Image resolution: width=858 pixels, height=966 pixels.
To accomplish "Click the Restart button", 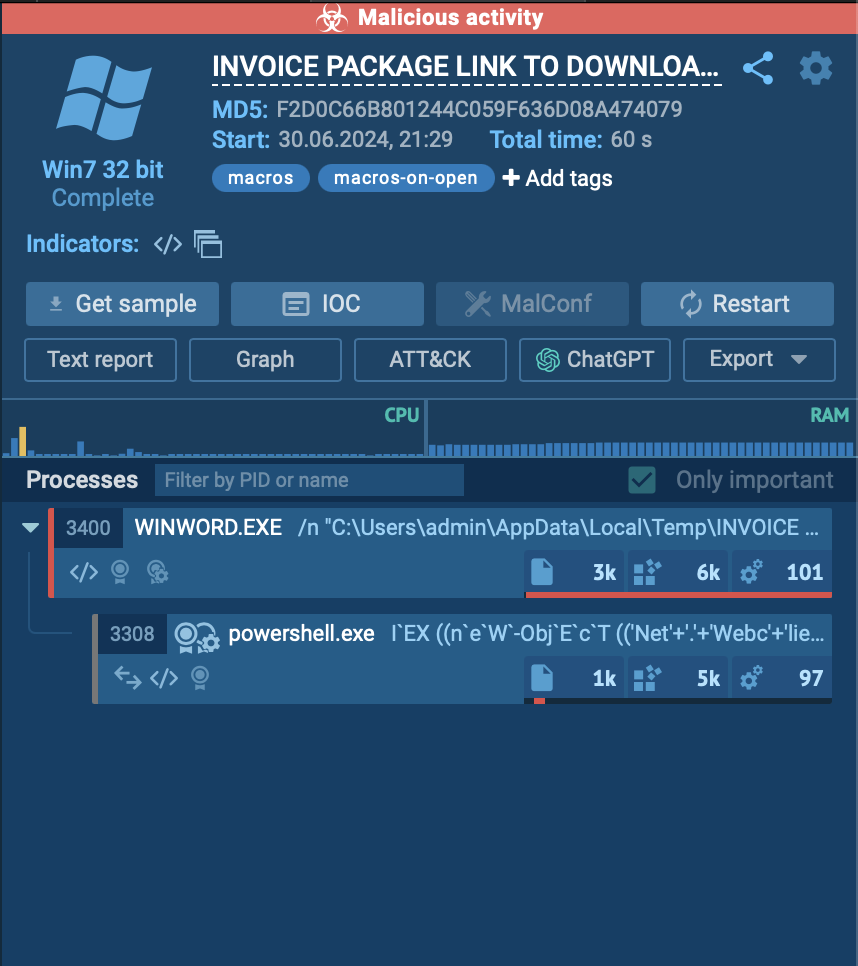I will click(x=737, y=304).
